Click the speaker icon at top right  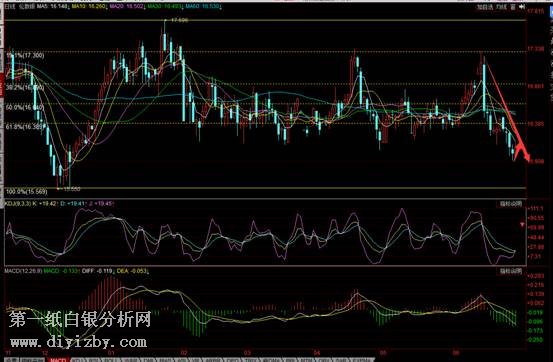pos(522,7)
